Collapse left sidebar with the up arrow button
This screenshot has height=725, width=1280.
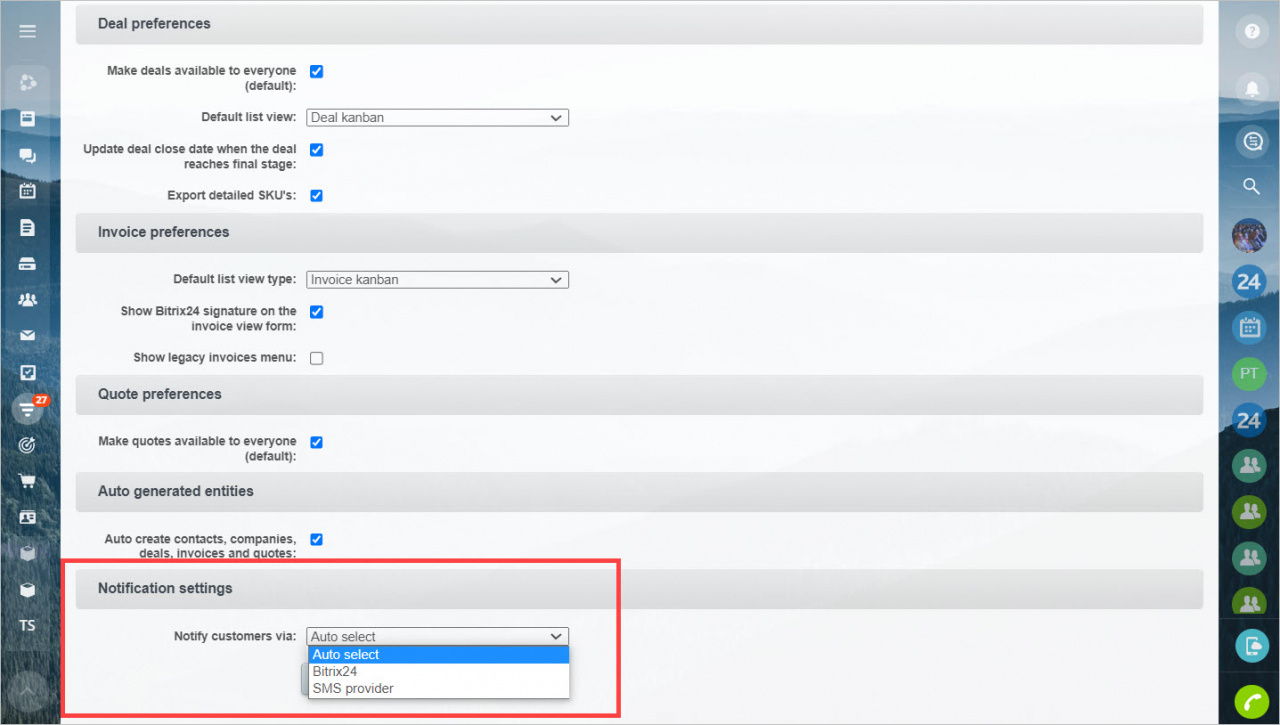coord(28,689)
